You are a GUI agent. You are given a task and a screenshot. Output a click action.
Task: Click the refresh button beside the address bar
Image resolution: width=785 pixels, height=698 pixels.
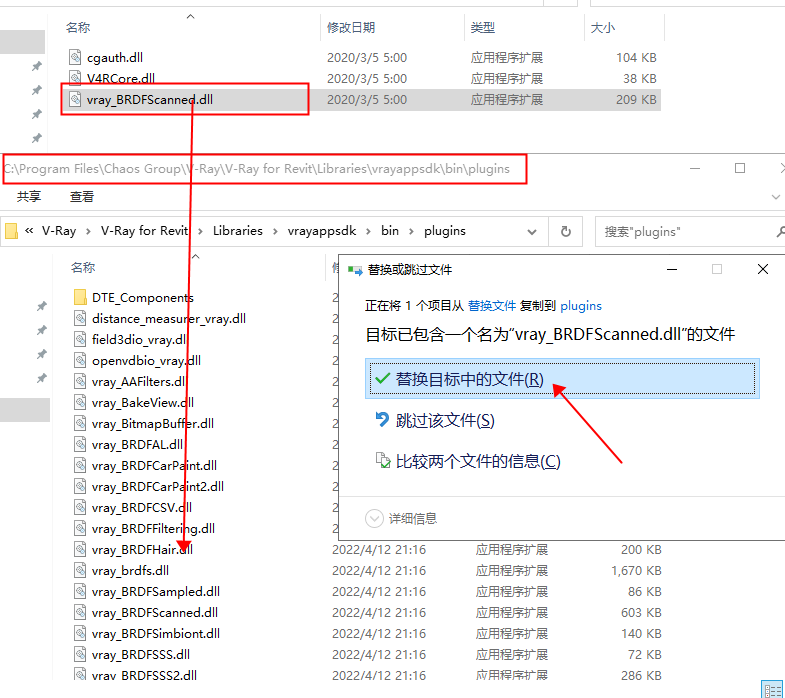pos(565,231)
